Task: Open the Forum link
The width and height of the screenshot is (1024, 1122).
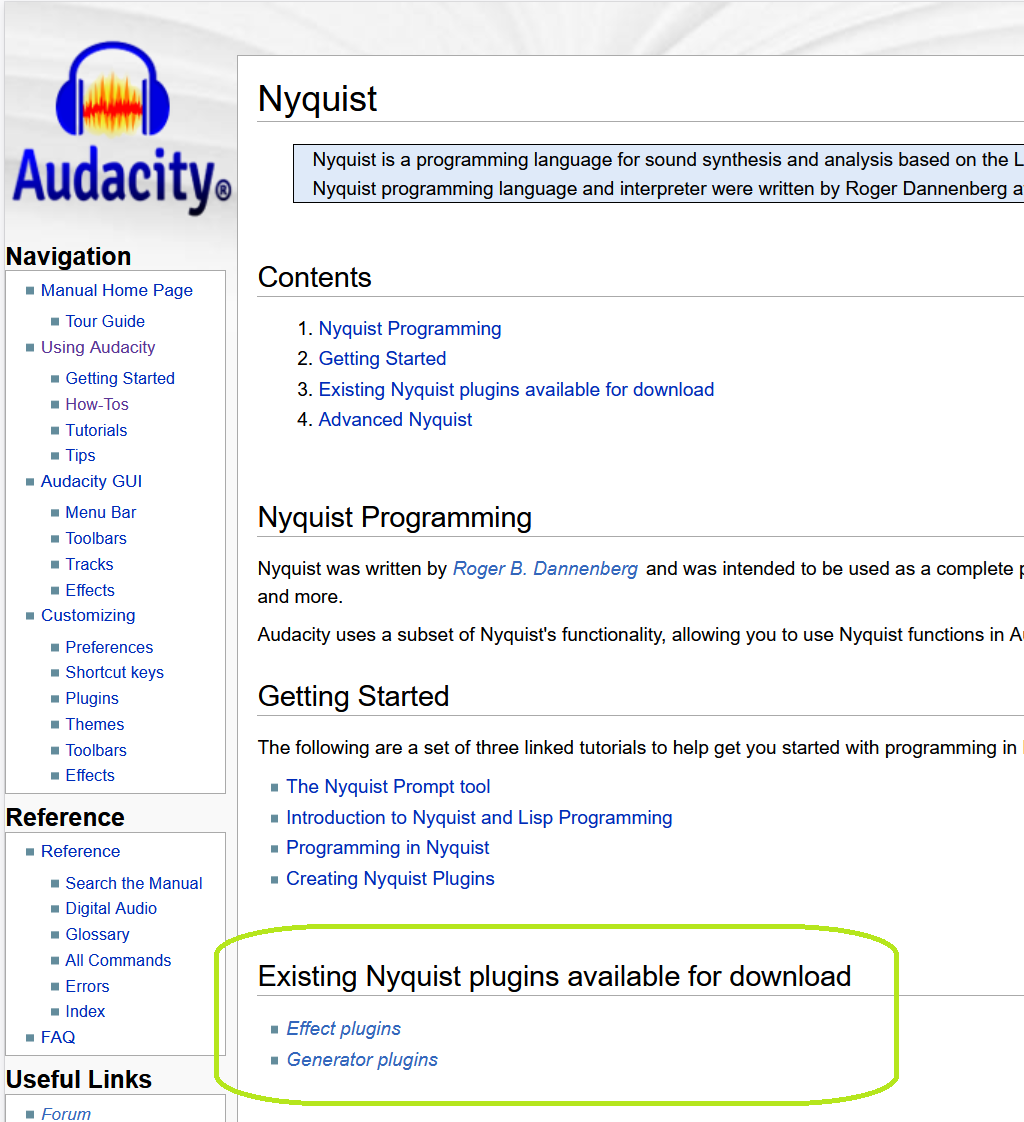Action: tap(66, 1113)
